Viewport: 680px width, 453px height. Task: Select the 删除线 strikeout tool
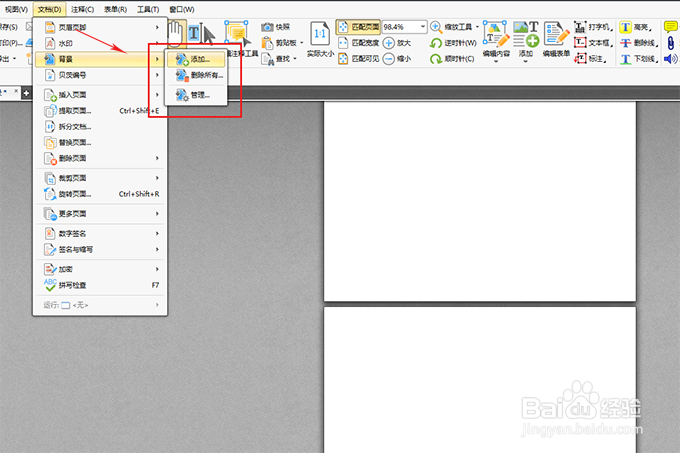point(638,43)
